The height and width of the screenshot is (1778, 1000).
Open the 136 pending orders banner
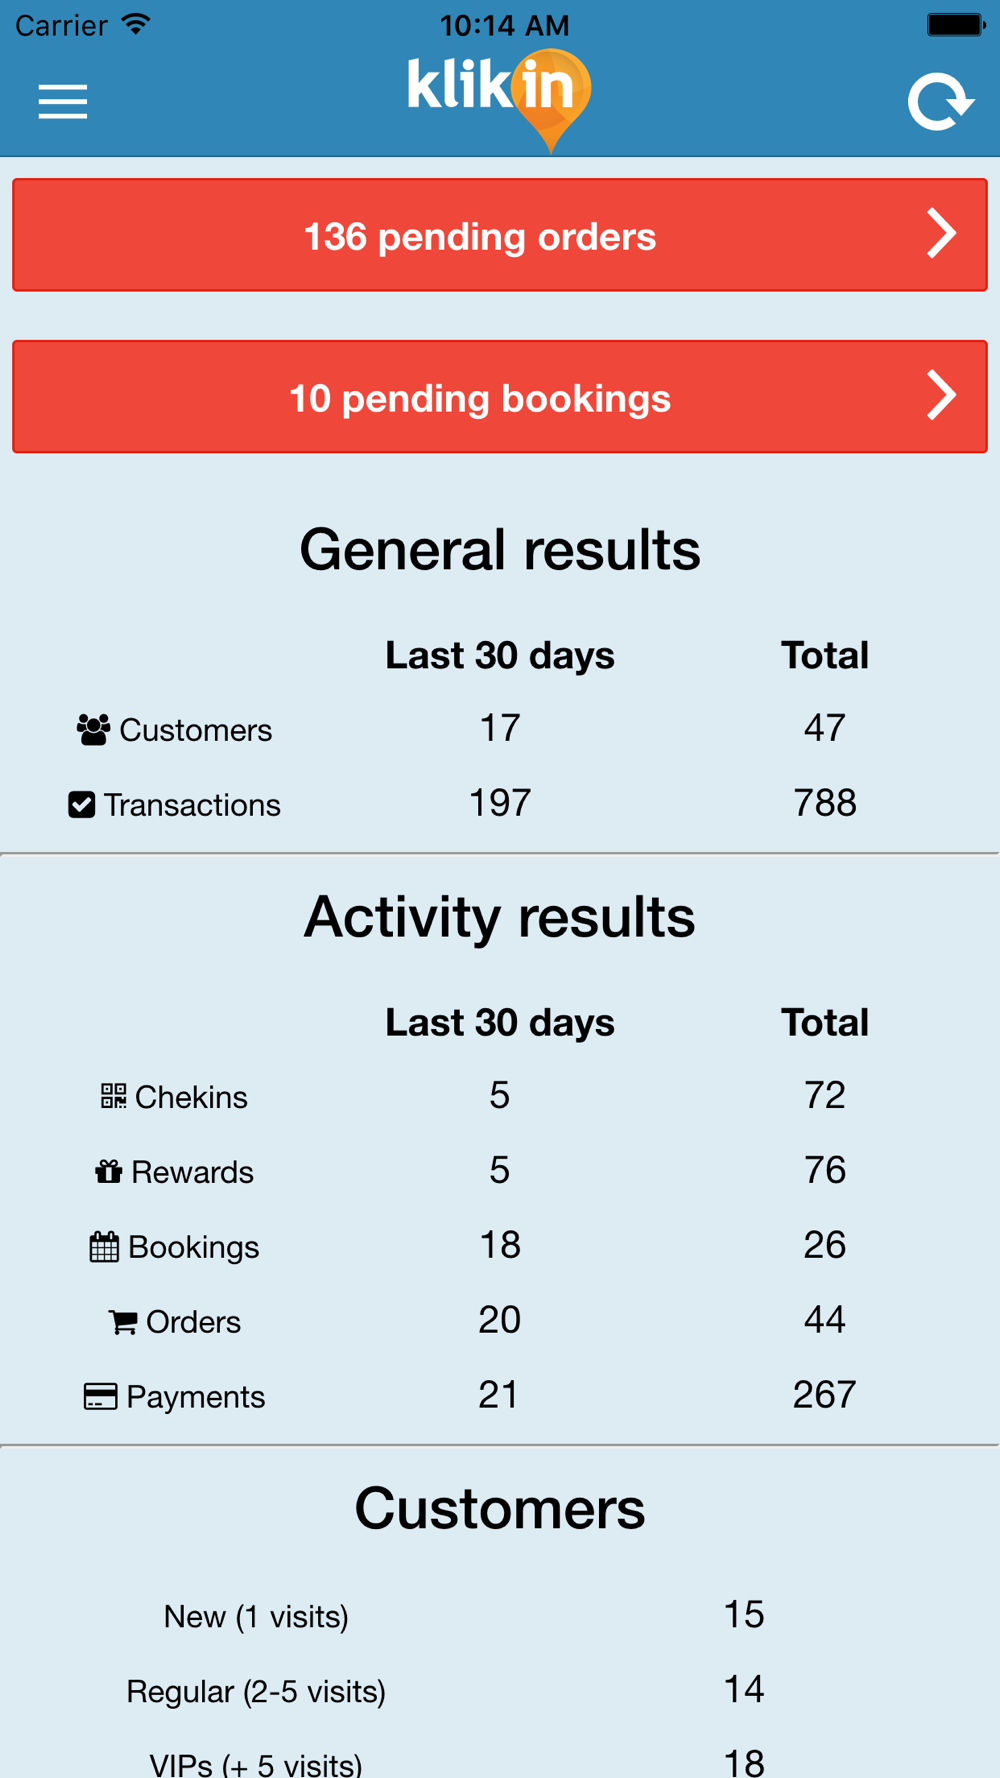(500, 235)
